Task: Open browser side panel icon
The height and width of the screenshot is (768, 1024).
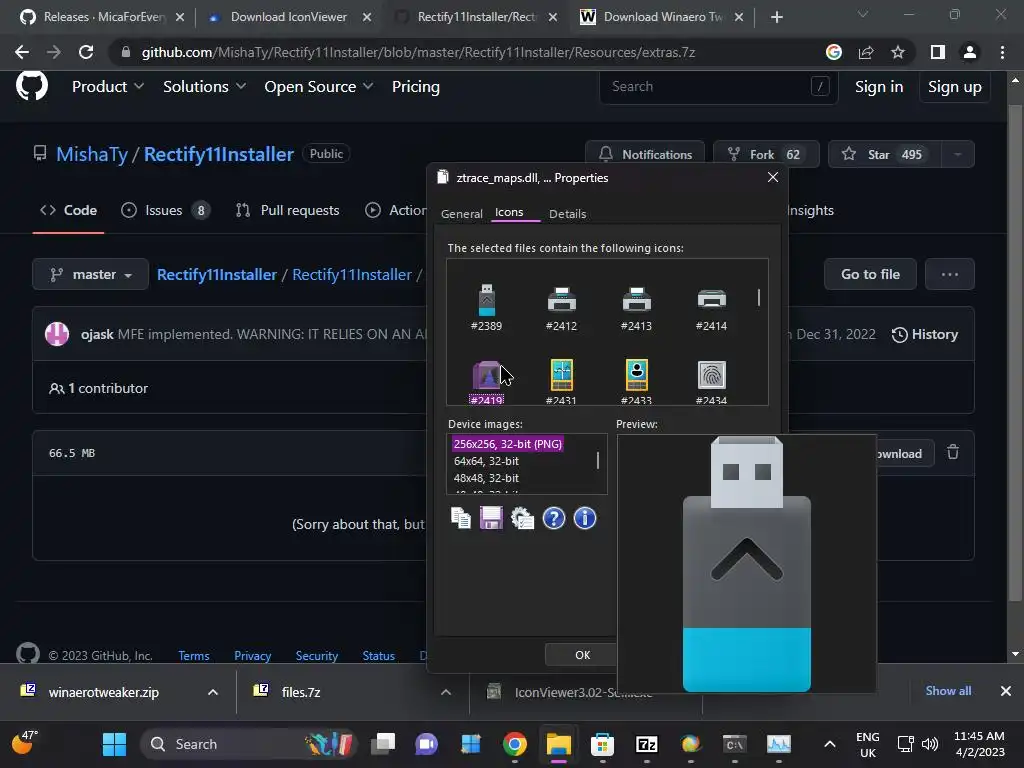Action: click(x=938, y=52)
